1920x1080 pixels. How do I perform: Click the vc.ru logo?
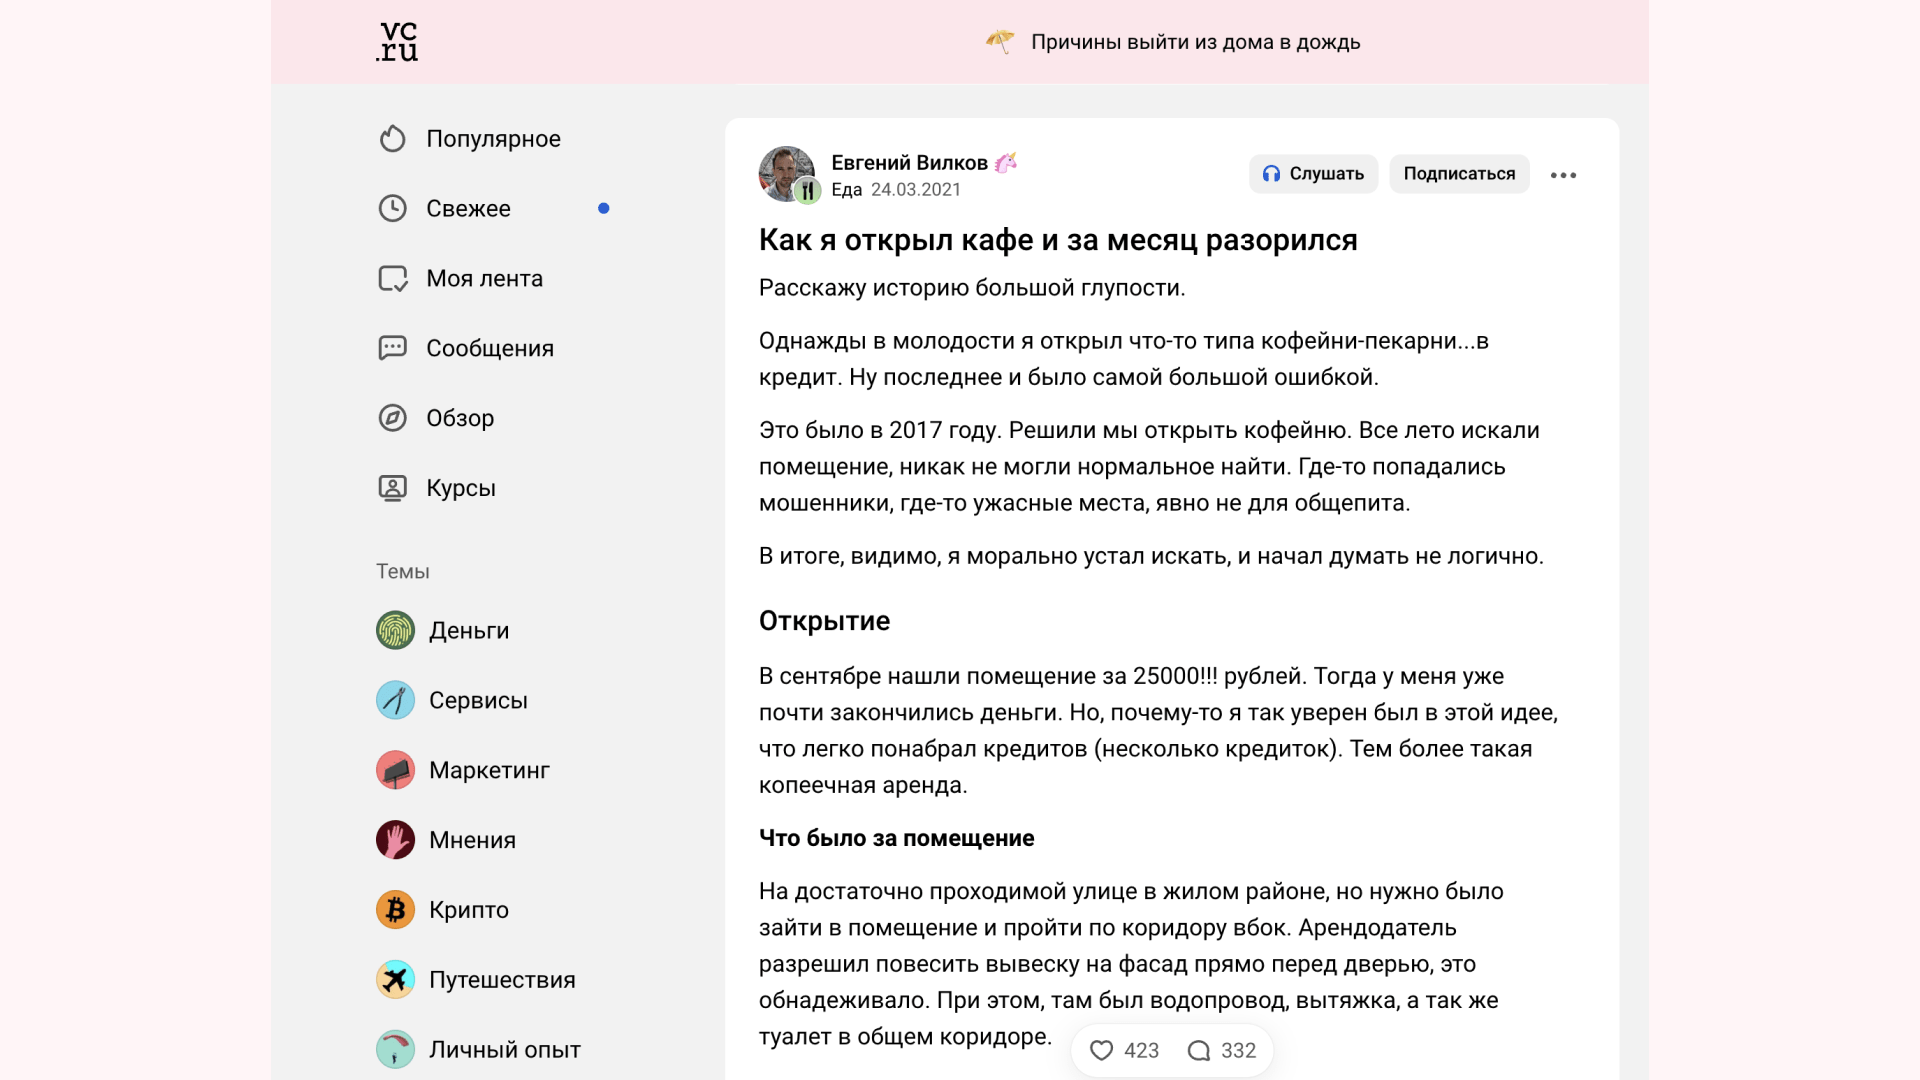[x=397, y=42]
